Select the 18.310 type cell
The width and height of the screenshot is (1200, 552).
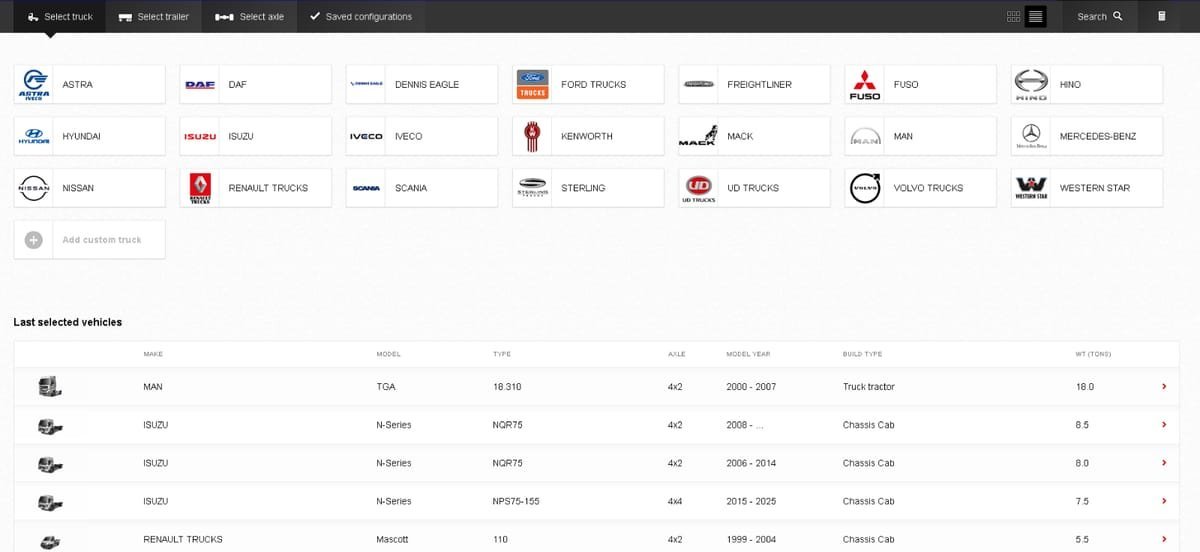[506, 387]
